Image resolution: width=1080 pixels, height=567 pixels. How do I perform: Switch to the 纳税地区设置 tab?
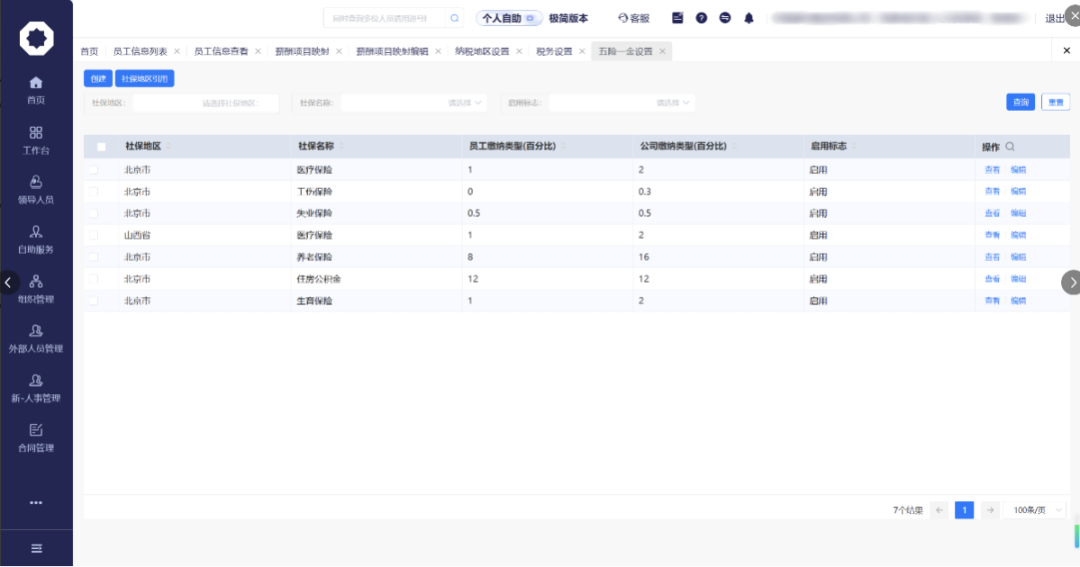482,51
